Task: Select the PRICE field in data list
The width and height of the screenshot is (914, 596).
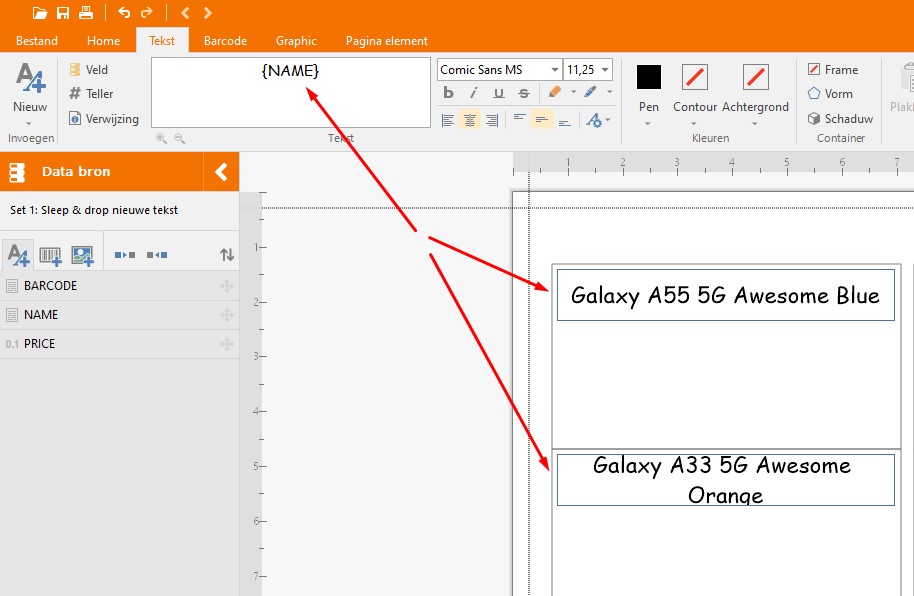Action: pyautogui.click(x=40, y=344)
